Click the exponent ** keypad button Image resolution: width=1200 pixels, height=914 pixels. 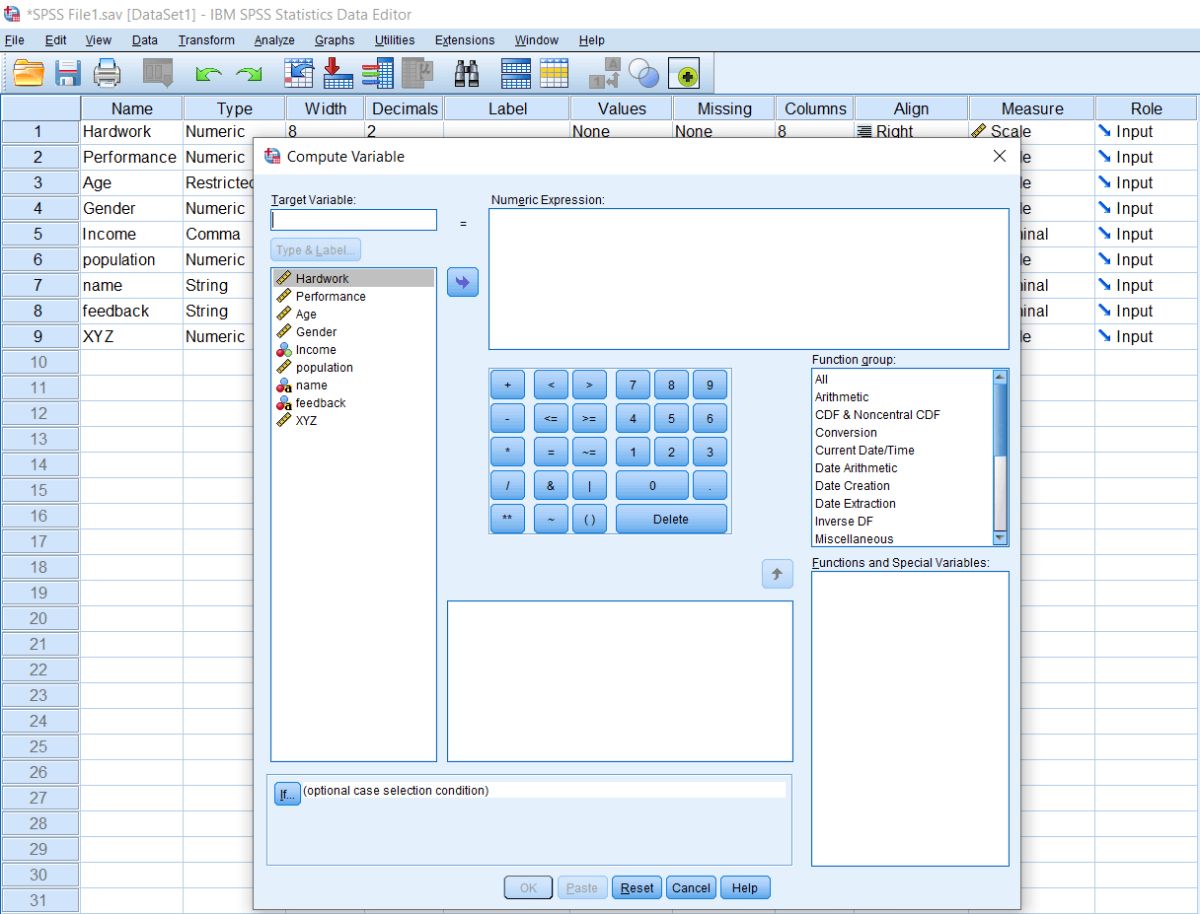508,519
